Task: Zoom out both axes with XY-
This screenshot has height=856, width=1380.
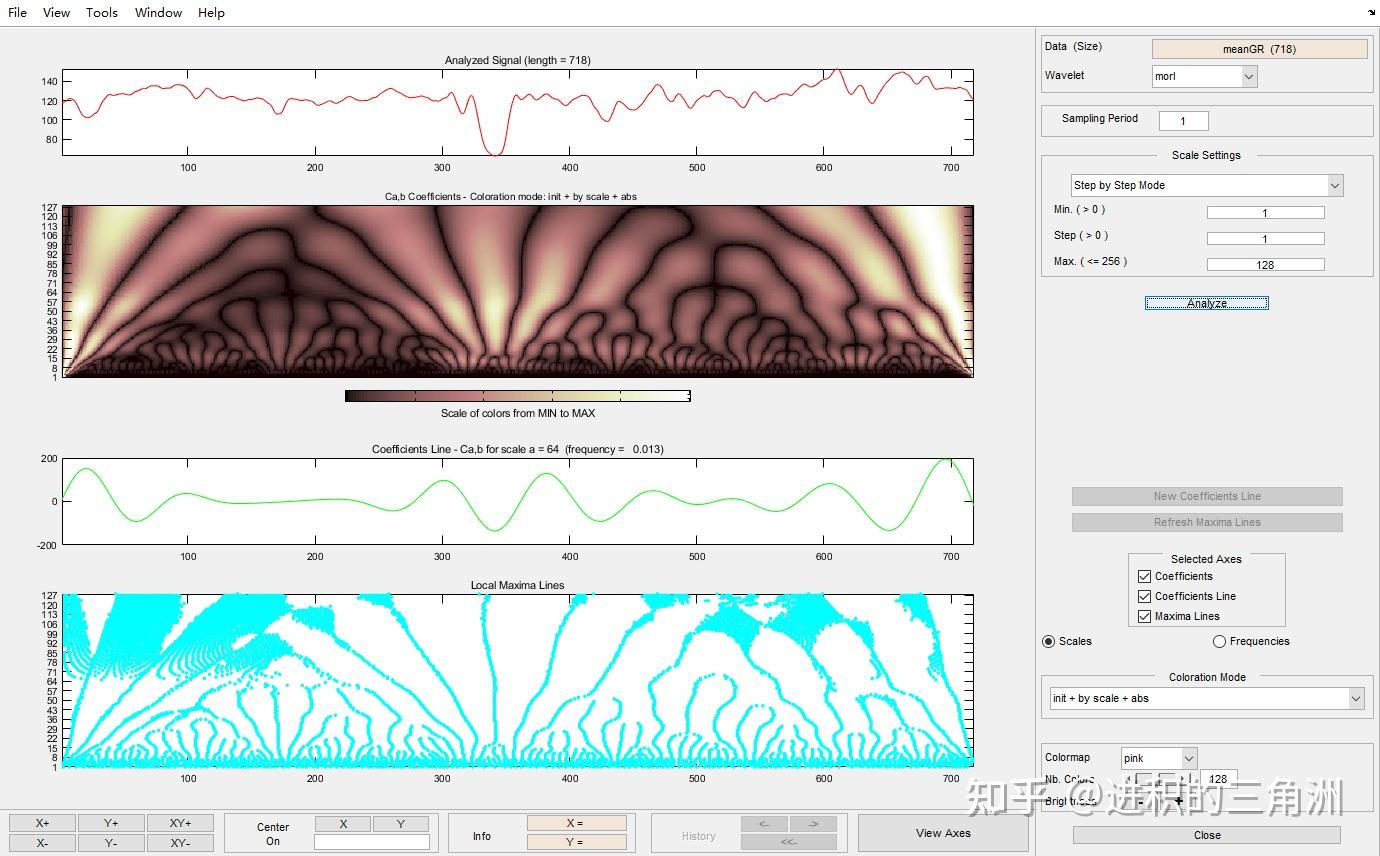Action: point(180,843)
